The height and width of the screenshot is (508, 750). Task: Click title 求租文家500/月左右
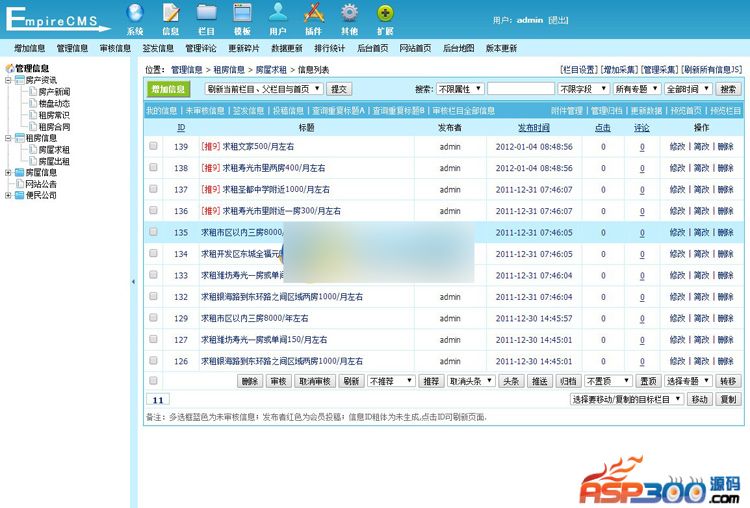[258, 146]
